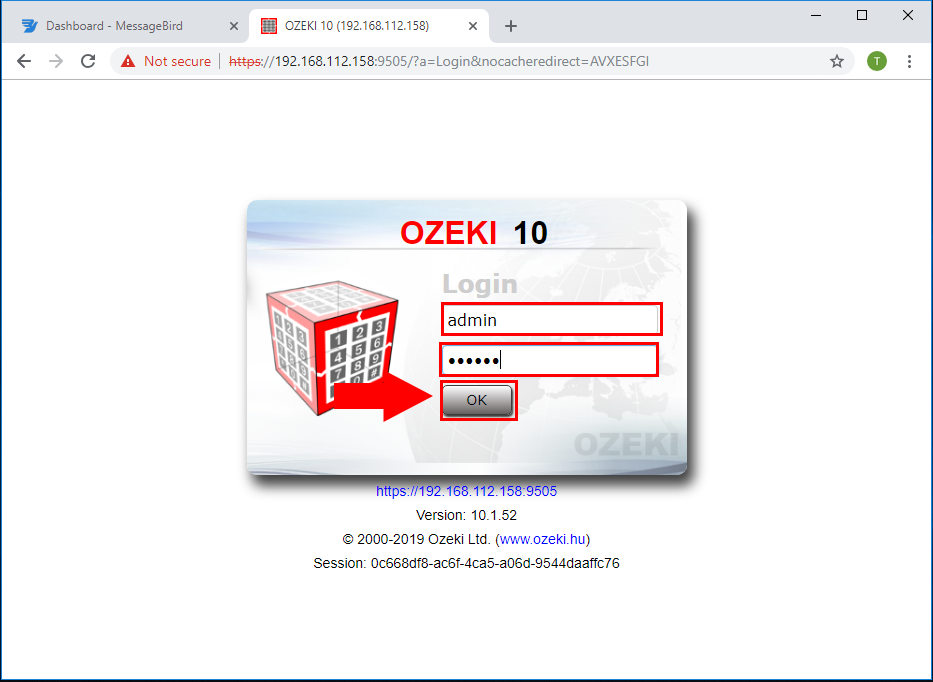Click the Login label
Screen dimensions: 933x682
[x=480, y=284]
